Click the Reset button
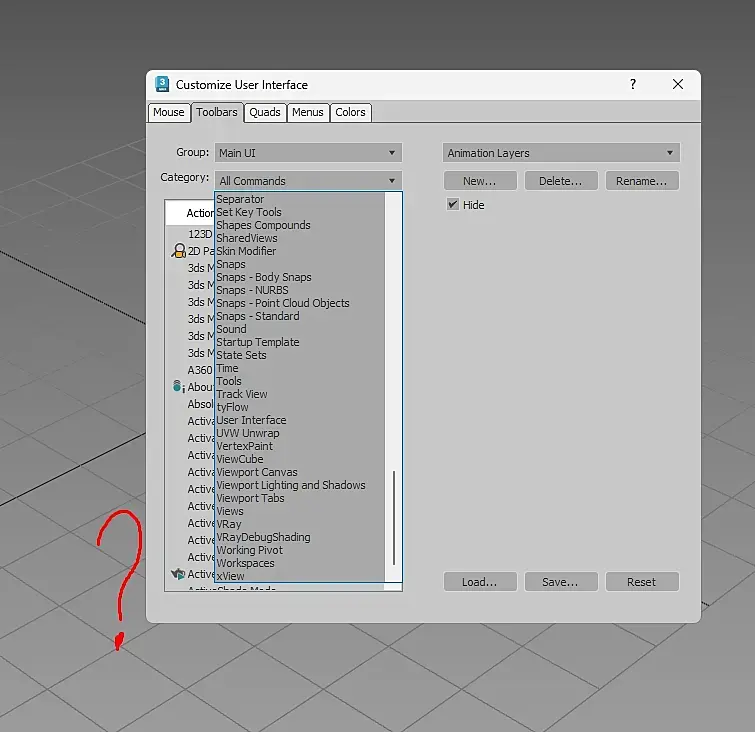Screen dimensions: 755x732 pyautogui.click(x=641, y=582)
